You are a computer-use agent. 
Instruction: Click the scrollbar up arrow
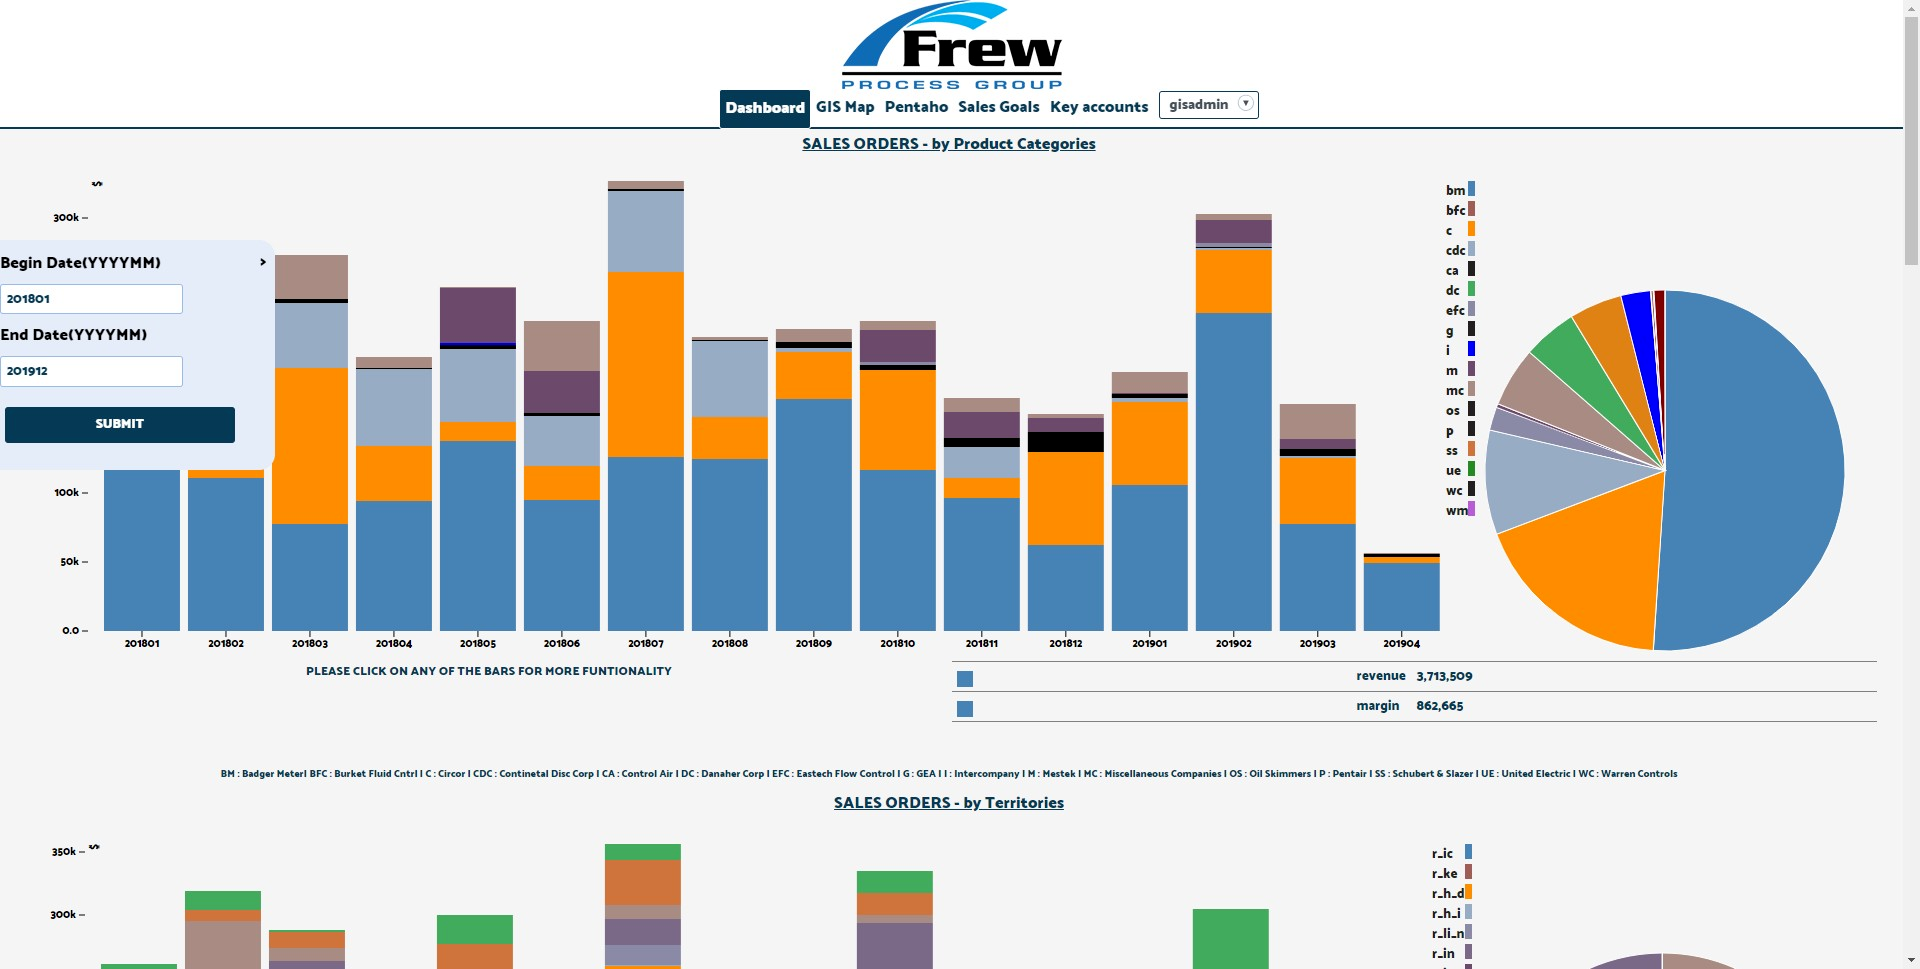(x=1911, y=8)
